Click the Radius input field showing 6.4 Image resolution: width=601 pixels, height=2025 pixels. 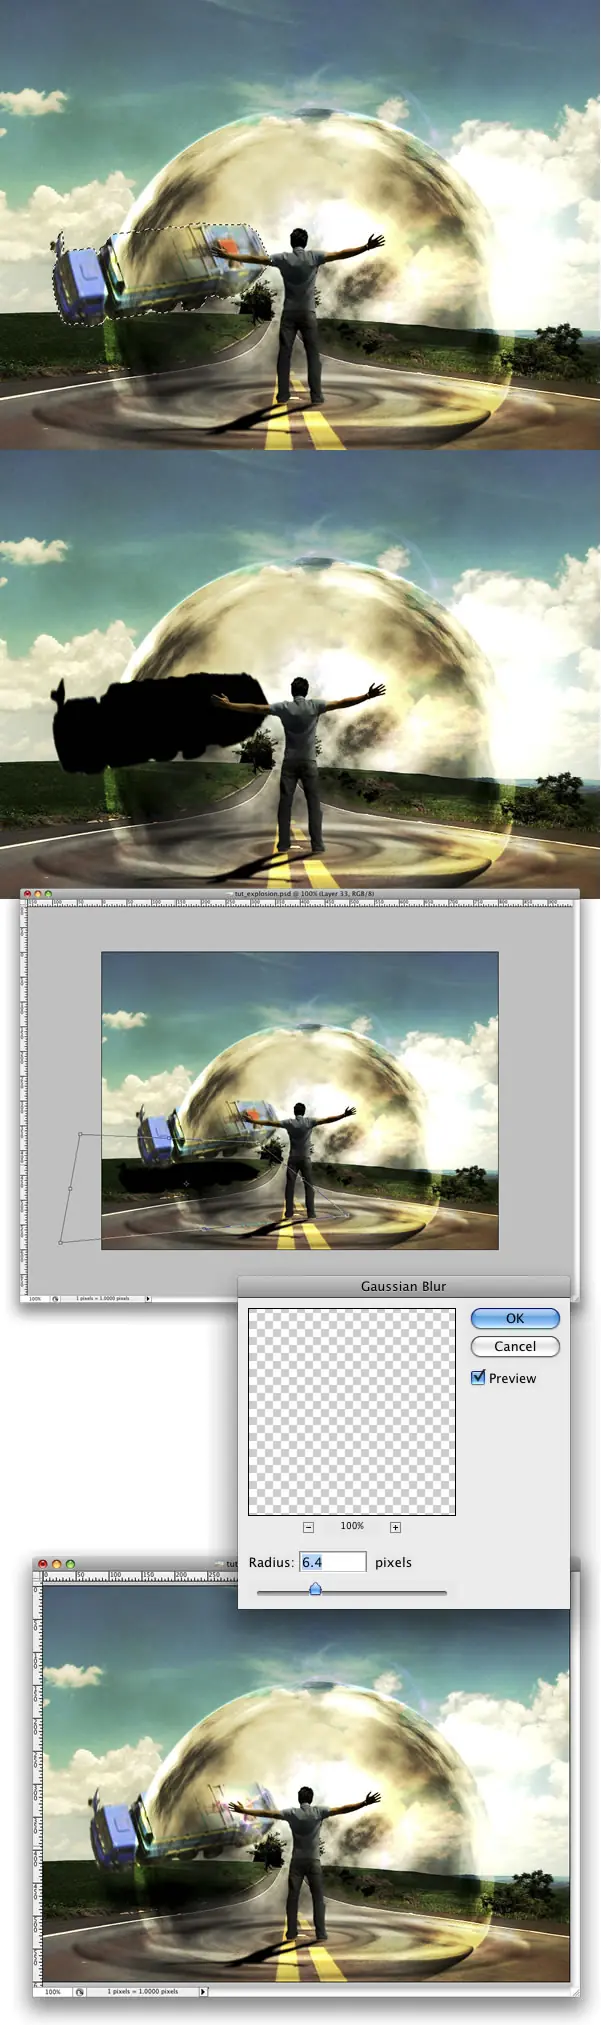tap(333, 1561)
